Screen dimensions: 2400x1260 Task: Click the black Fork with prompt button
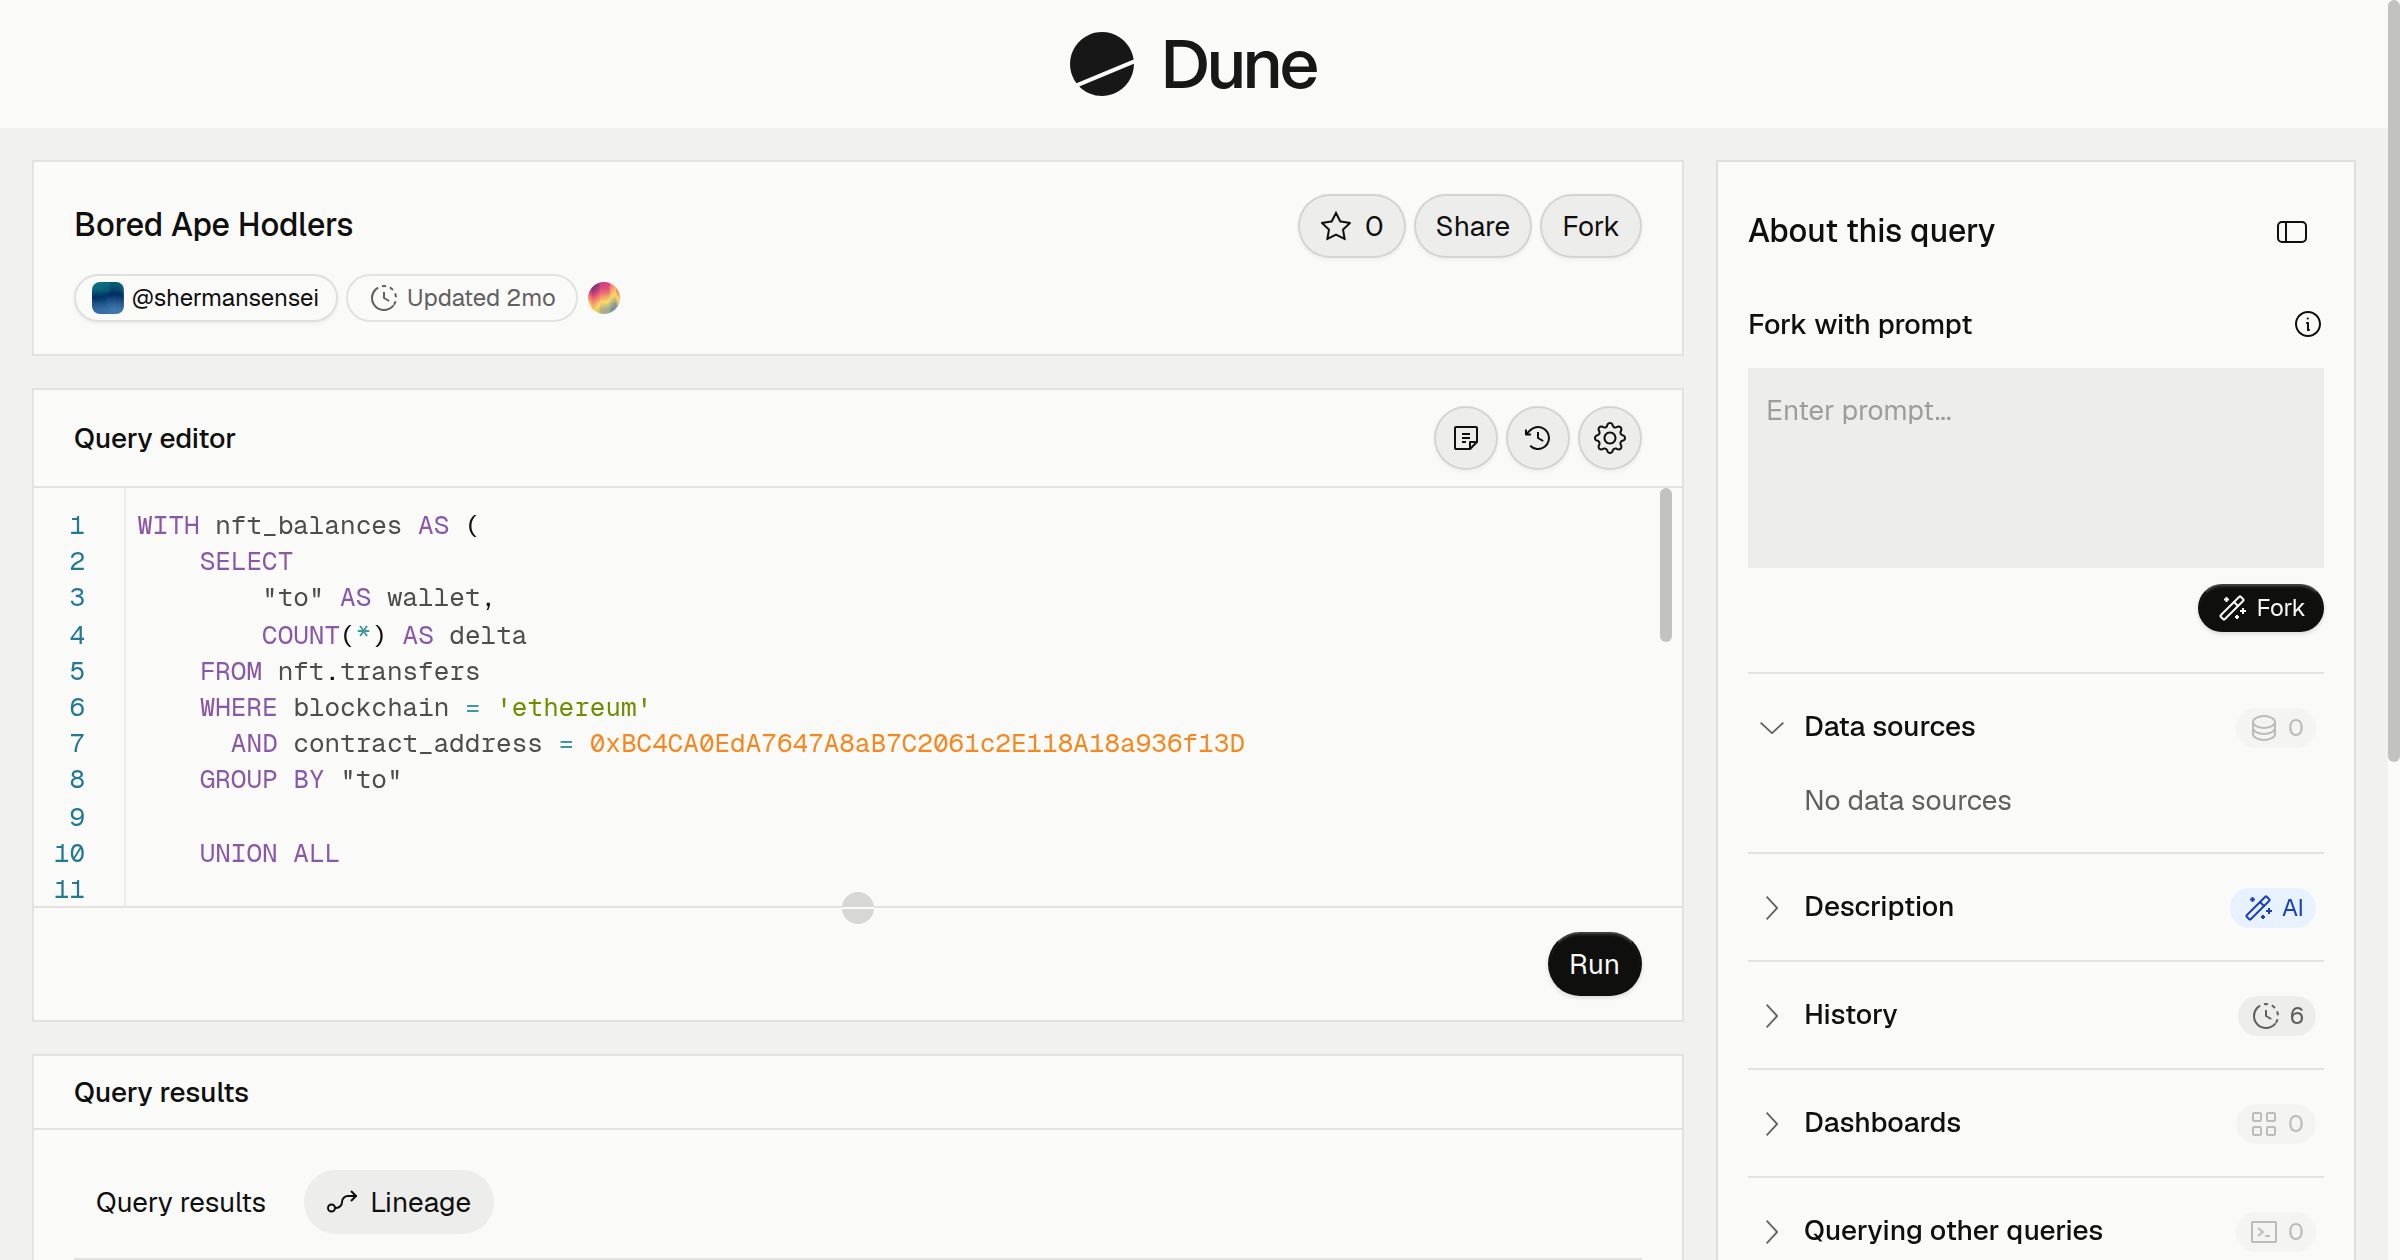pos(2260,608)
